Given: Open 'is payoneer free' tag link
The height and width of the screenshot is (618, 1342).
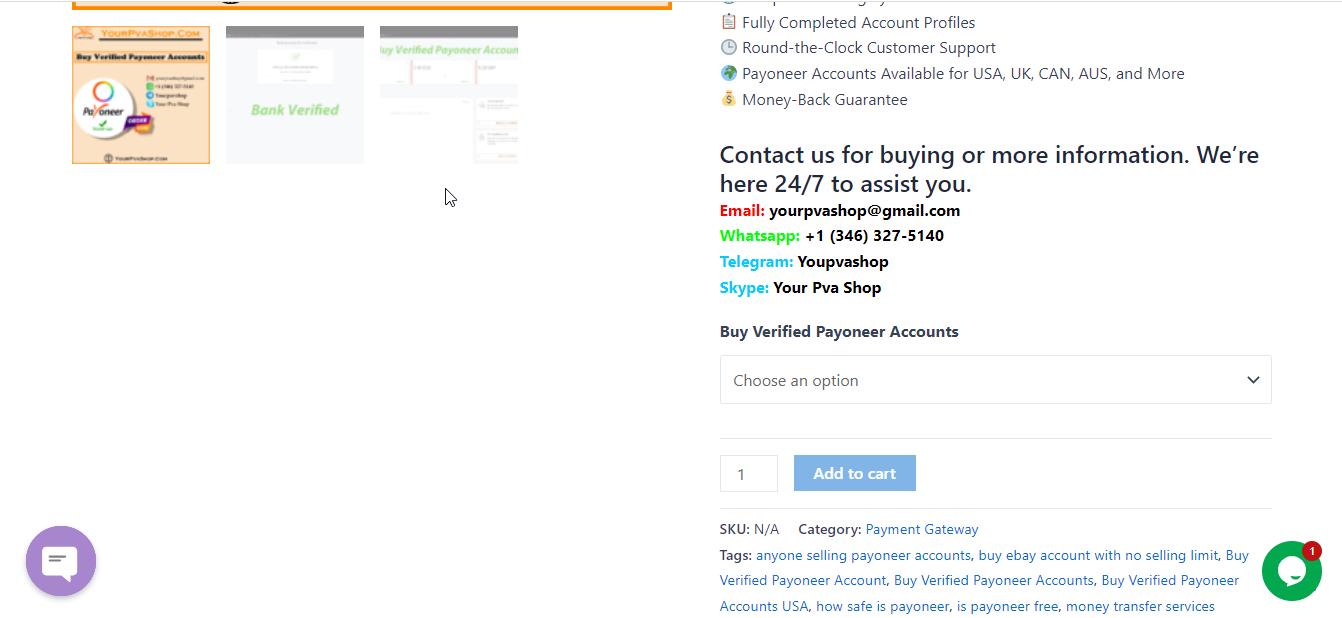Looking at the screenshot, I should tap(1007, 606).
